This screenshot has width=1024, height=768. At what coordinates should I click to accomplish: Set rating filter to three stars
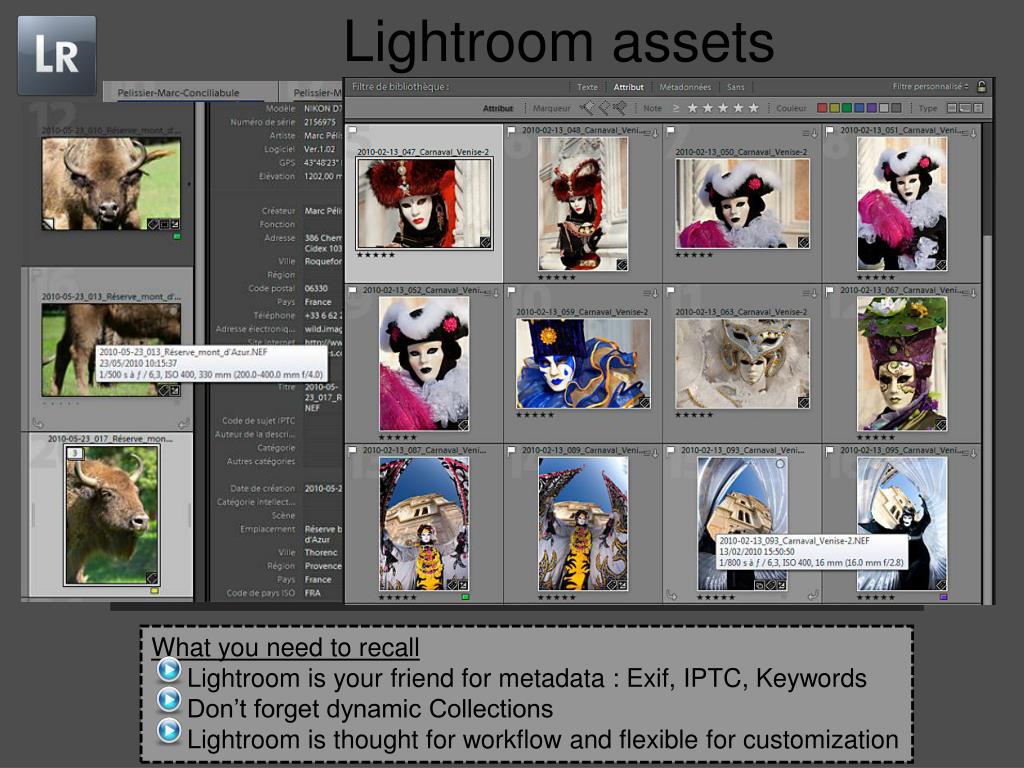click(x=723, y=108)
